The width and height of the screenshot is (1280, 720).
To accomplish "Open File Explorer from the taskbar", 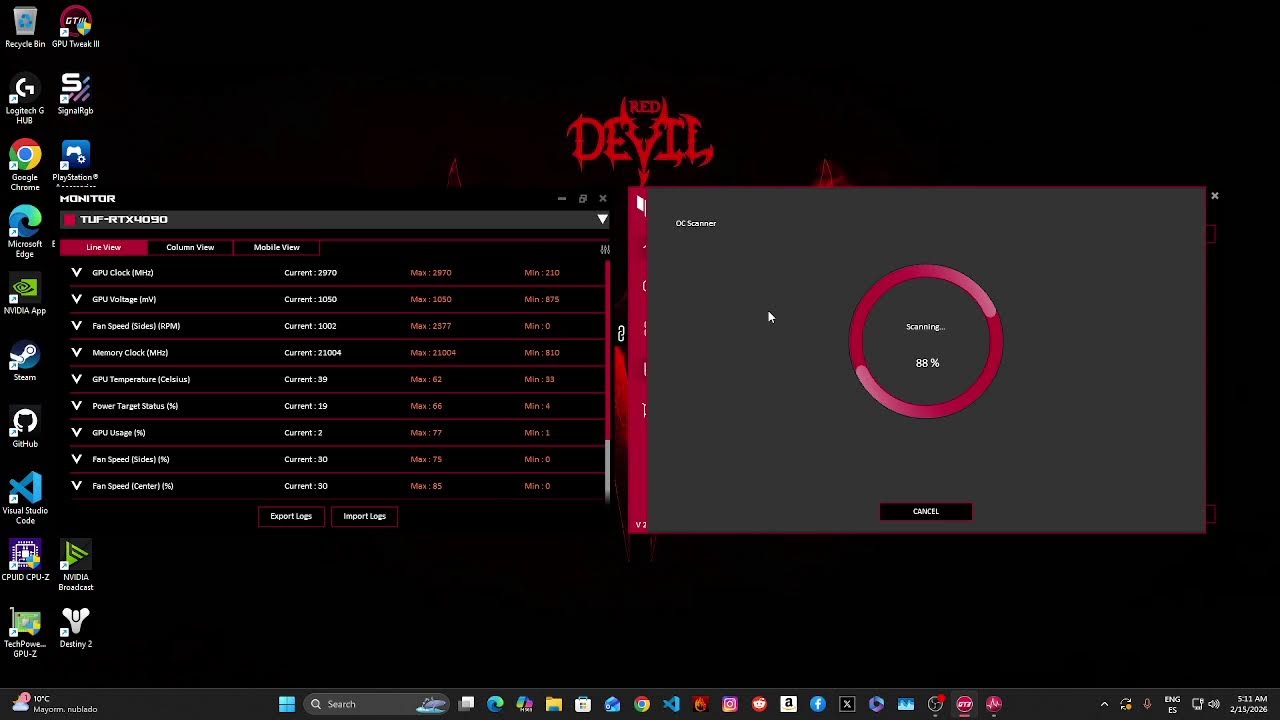I will pos(554,704).
